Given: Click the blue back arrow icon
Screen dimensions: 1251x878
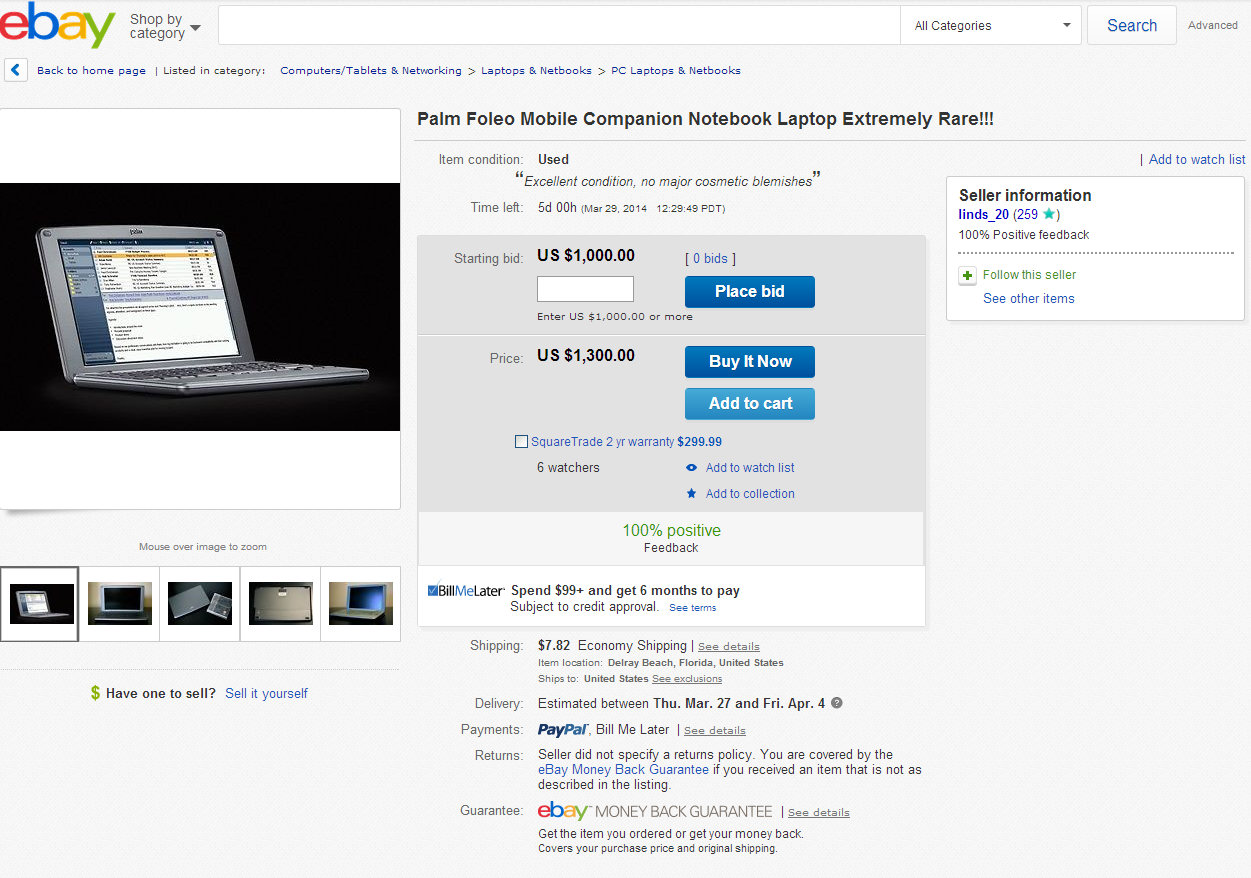Looking at the screenshot, I should [16, 70].
